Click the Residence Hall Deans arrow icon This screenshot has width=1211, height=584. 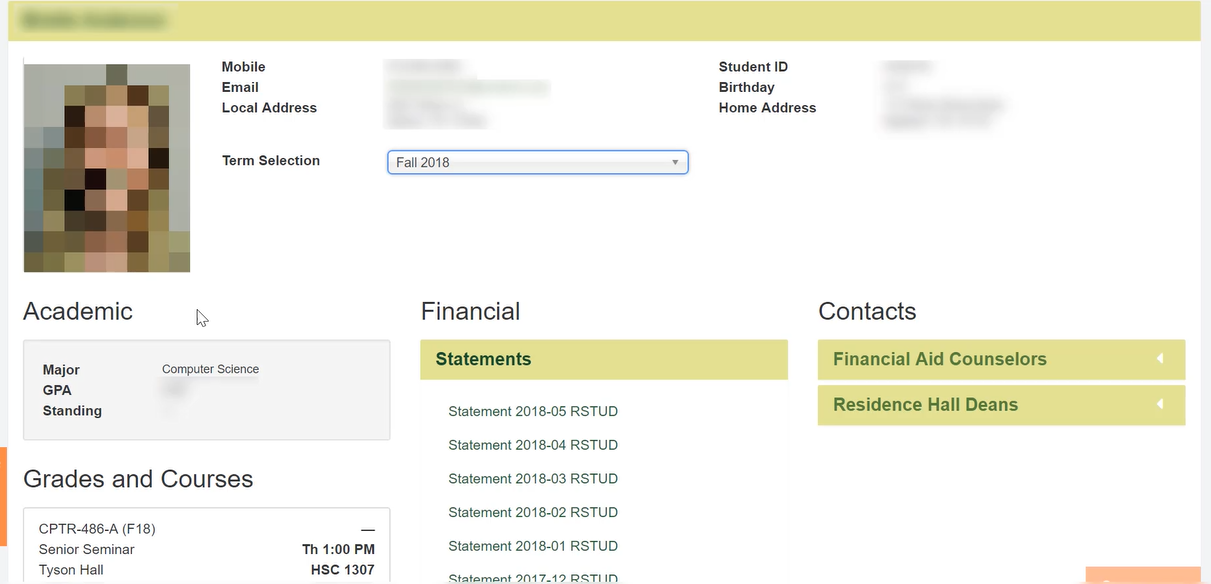tap(1160, 405)
